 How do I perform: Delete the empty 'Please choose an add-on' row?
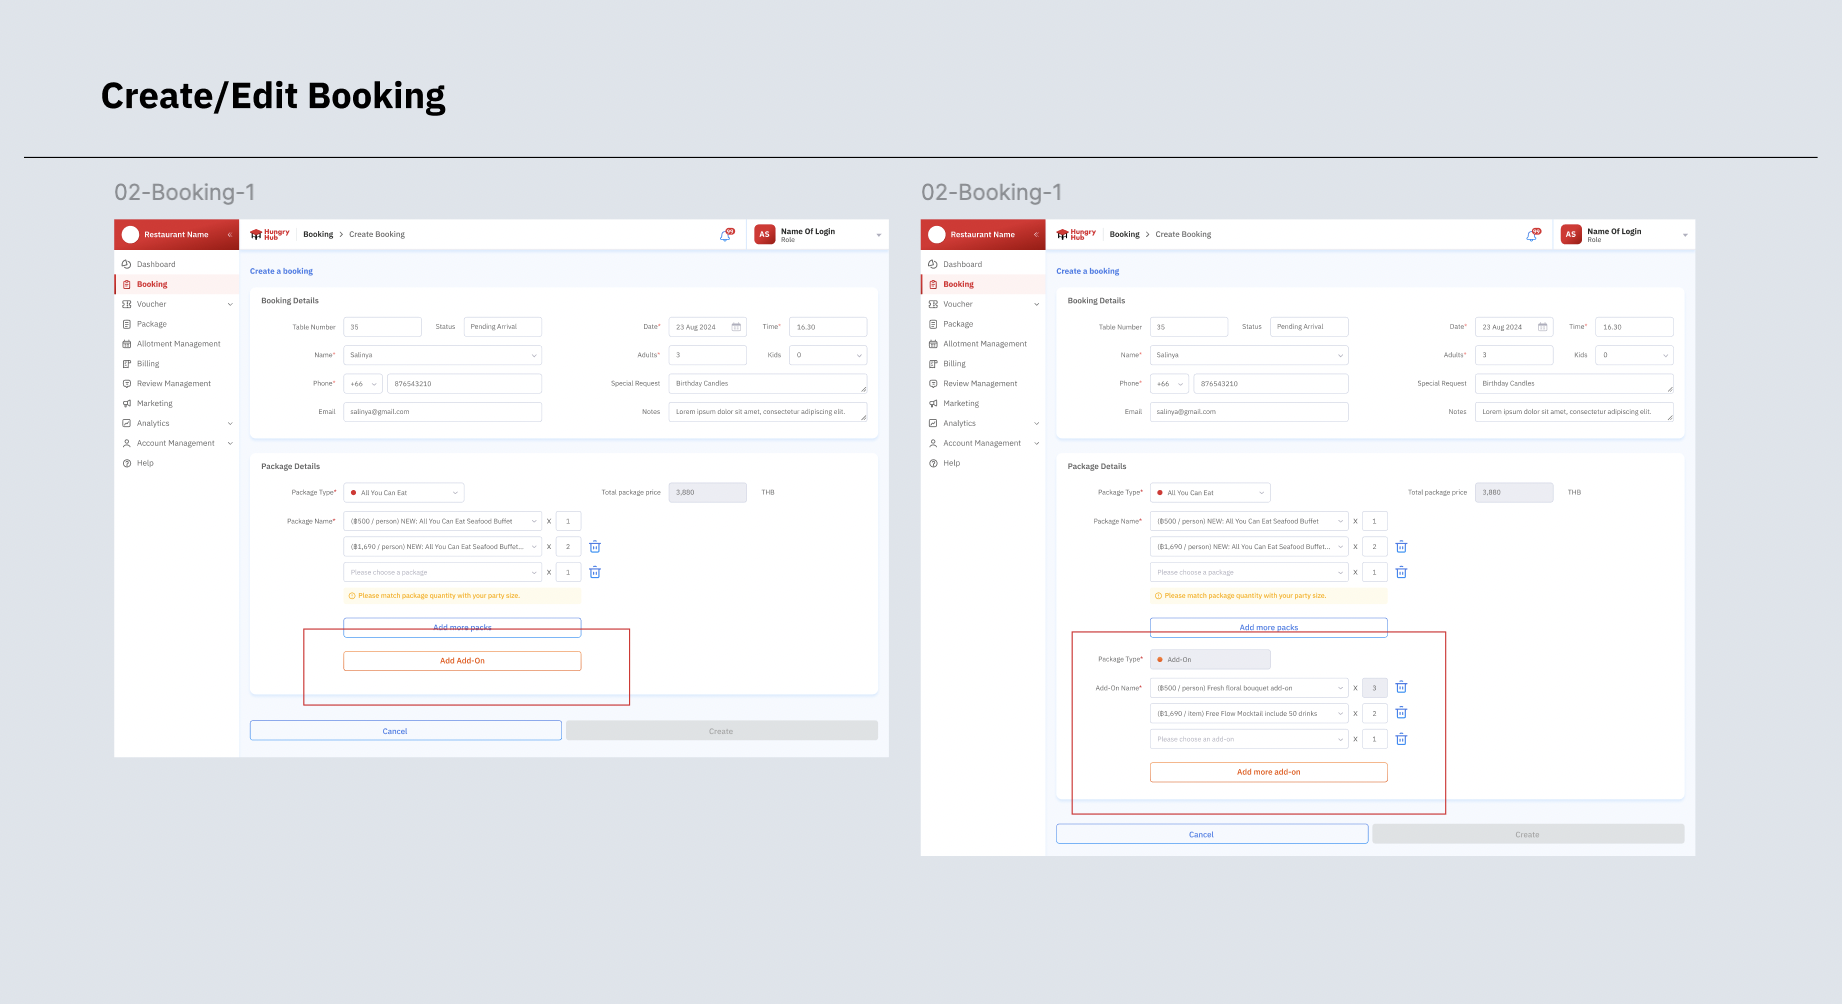coord(1401,739)
